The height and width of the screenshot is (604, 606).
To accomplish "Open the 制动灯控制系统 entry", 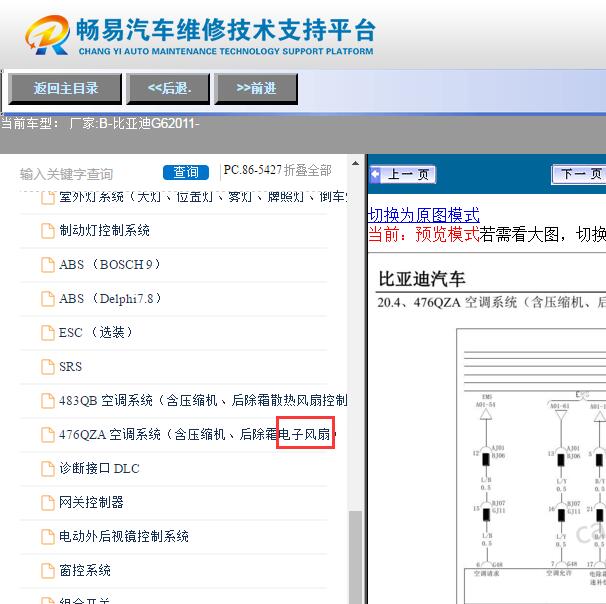I will tap(104, 231).
